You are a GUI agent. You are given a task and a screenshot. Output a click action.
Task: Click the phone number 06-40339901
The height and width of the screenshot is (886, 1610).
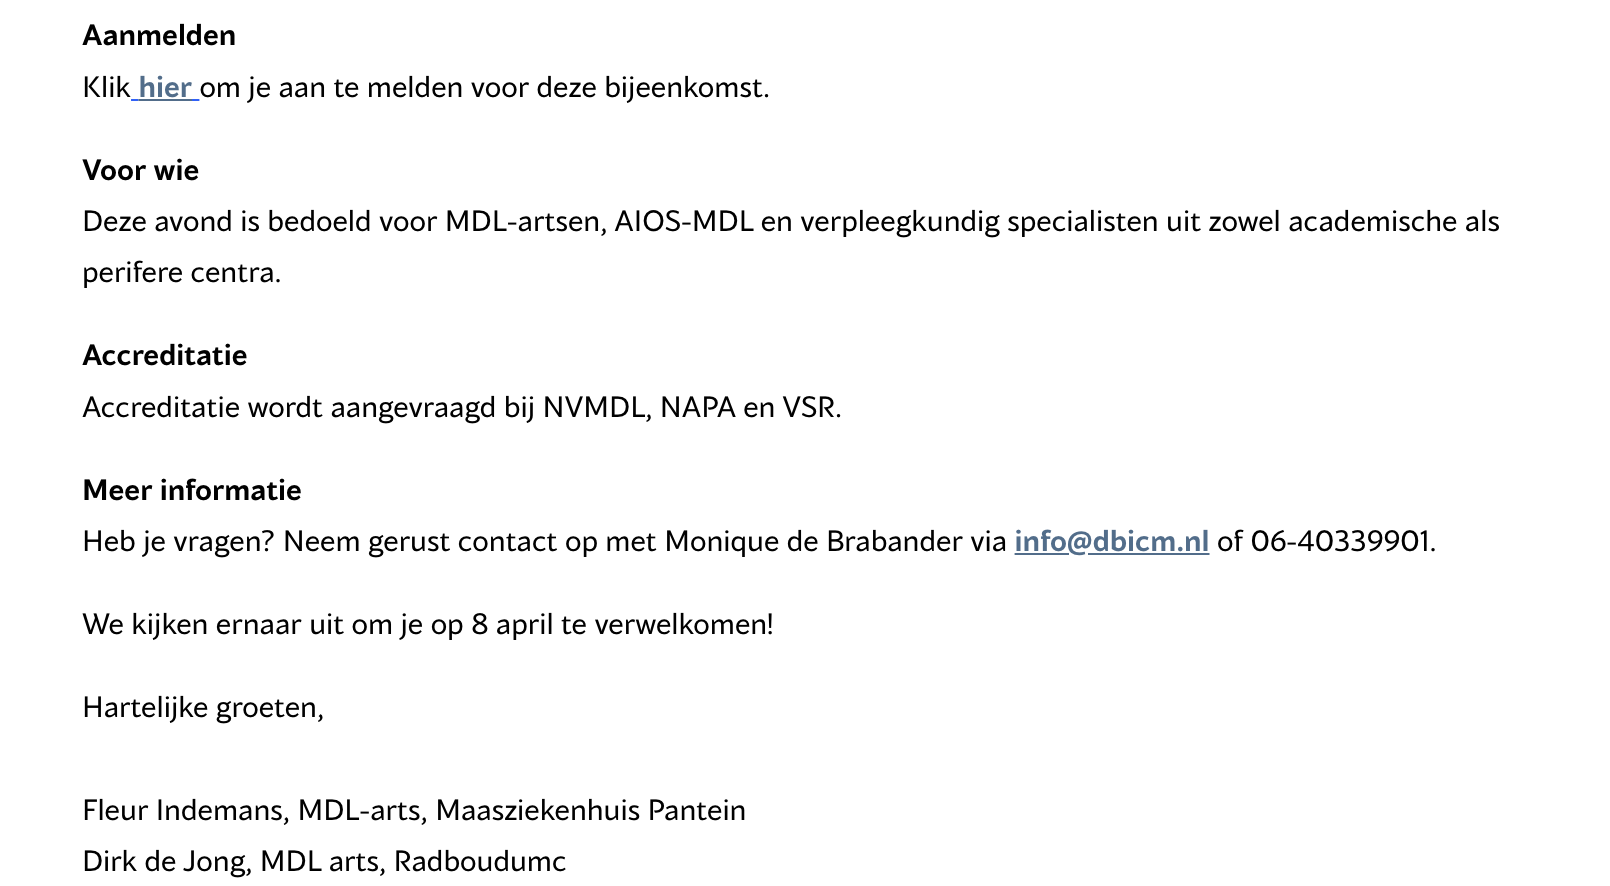1341,542
